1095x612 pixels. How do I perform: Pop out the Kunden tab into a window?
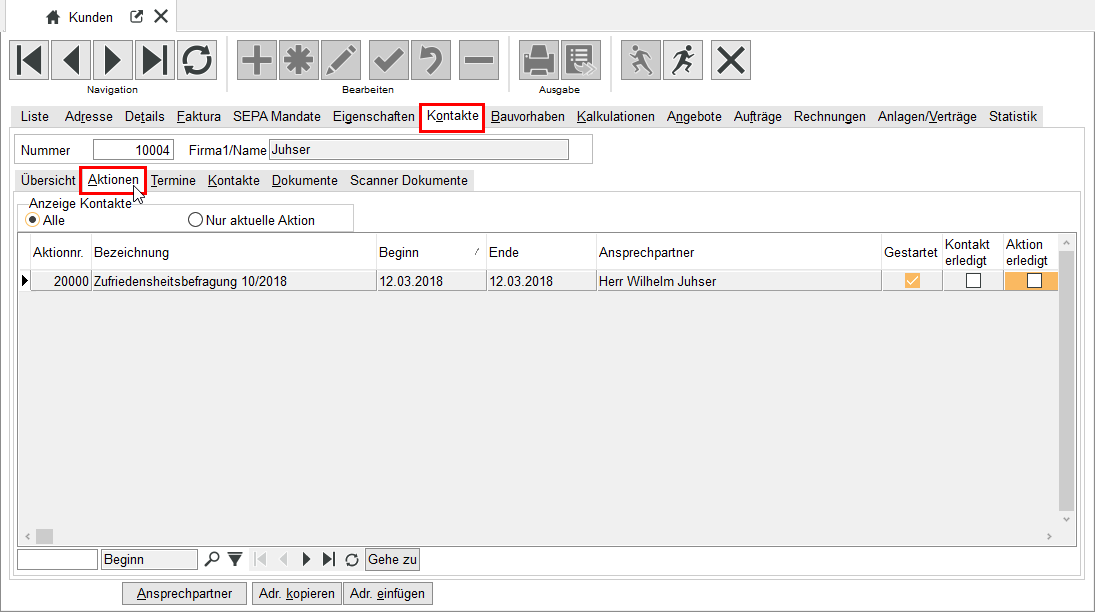(x=137, y=17)
